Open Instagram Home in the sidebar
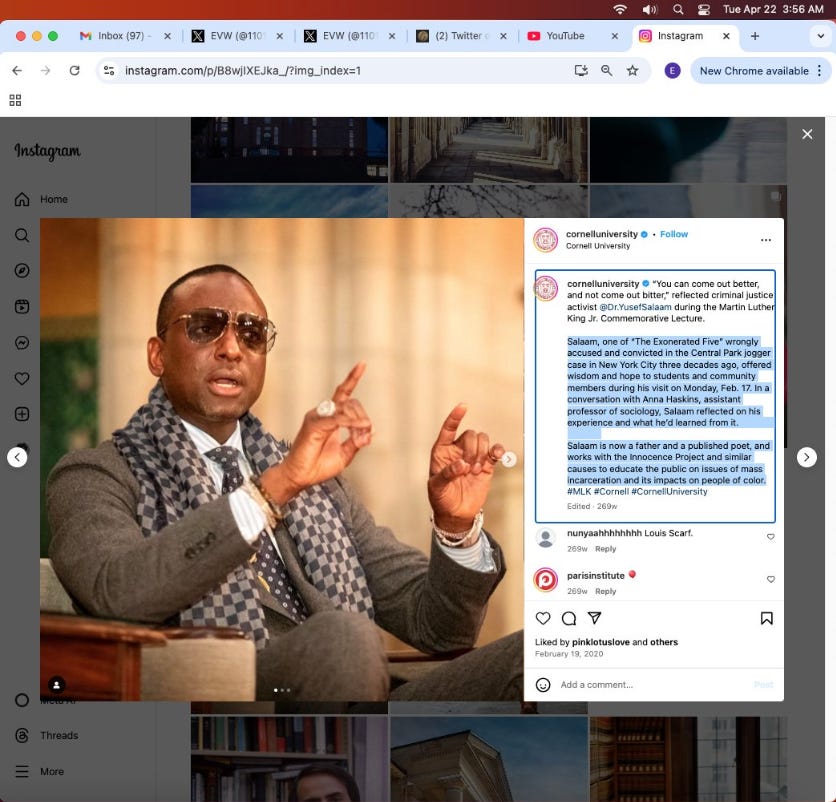This screenshot has width=836, height=802. [41, 199]
